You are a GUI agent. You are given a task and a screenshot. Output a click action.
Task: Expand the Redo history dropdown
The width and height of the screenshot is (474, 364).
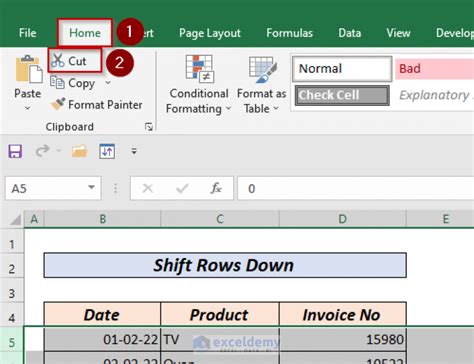pyautogui.click(x=59, y=151)
